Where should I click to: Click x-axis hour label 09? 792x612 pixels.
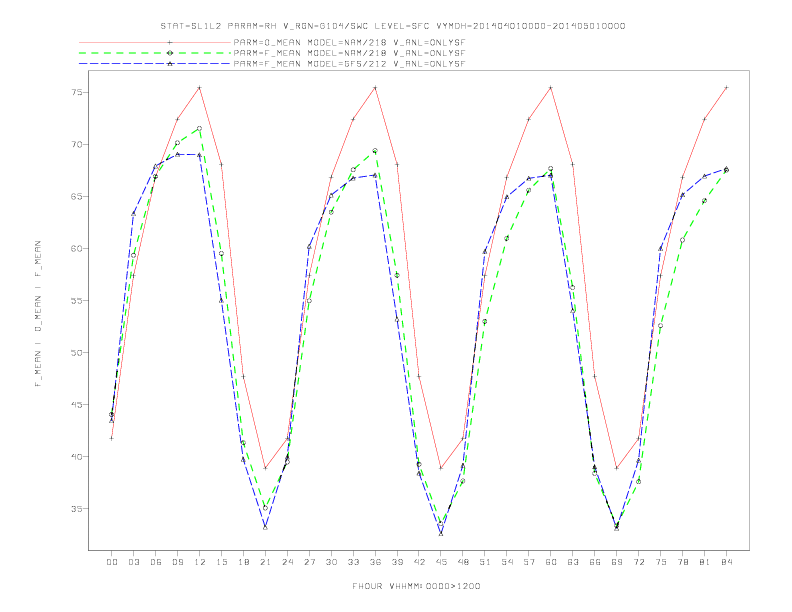point(178,562)
